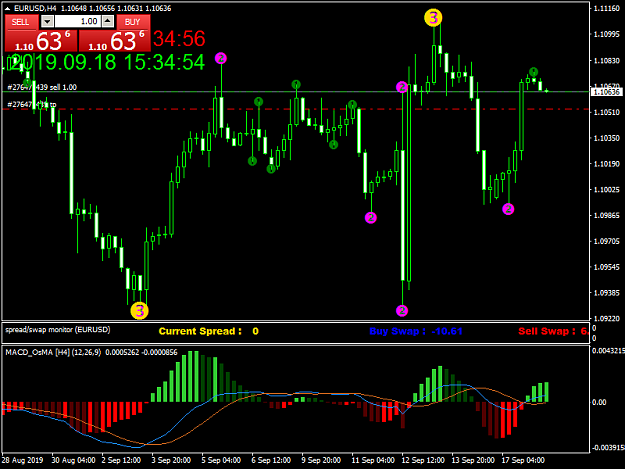
Task: Click magenta marker below 17 Sep swing low
Action: click(x=508, y=209)
